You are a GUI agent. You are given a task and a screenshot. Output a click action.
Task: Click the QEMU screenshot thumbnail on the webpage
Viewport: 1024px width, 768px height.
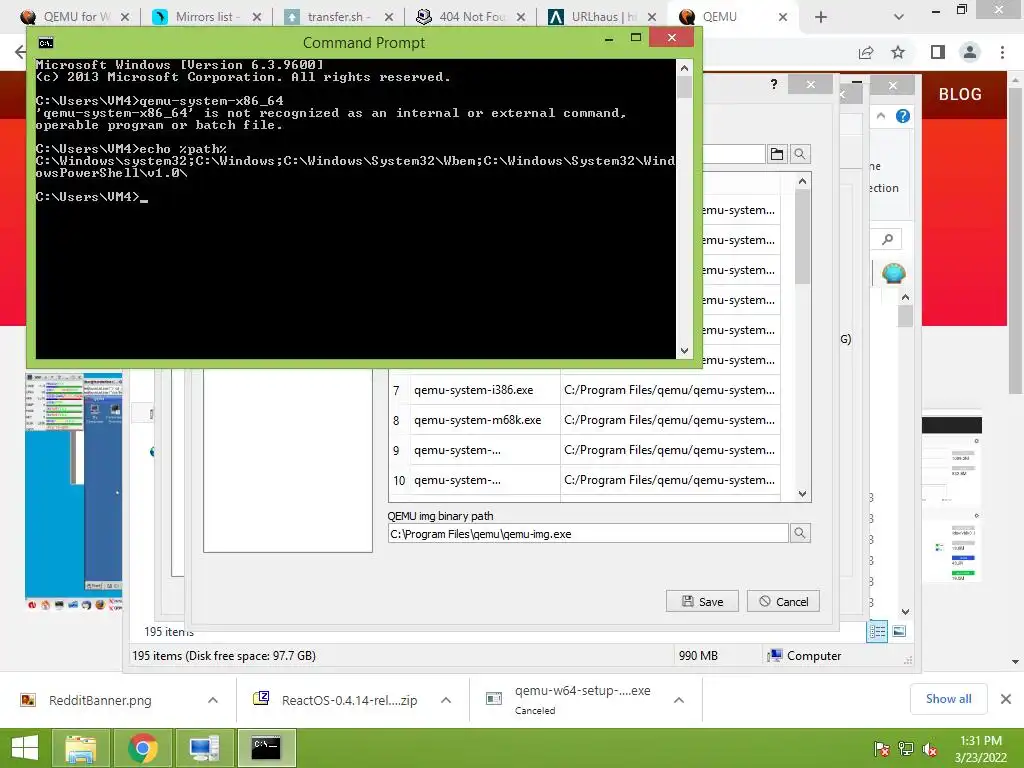(x=74, y=491)
